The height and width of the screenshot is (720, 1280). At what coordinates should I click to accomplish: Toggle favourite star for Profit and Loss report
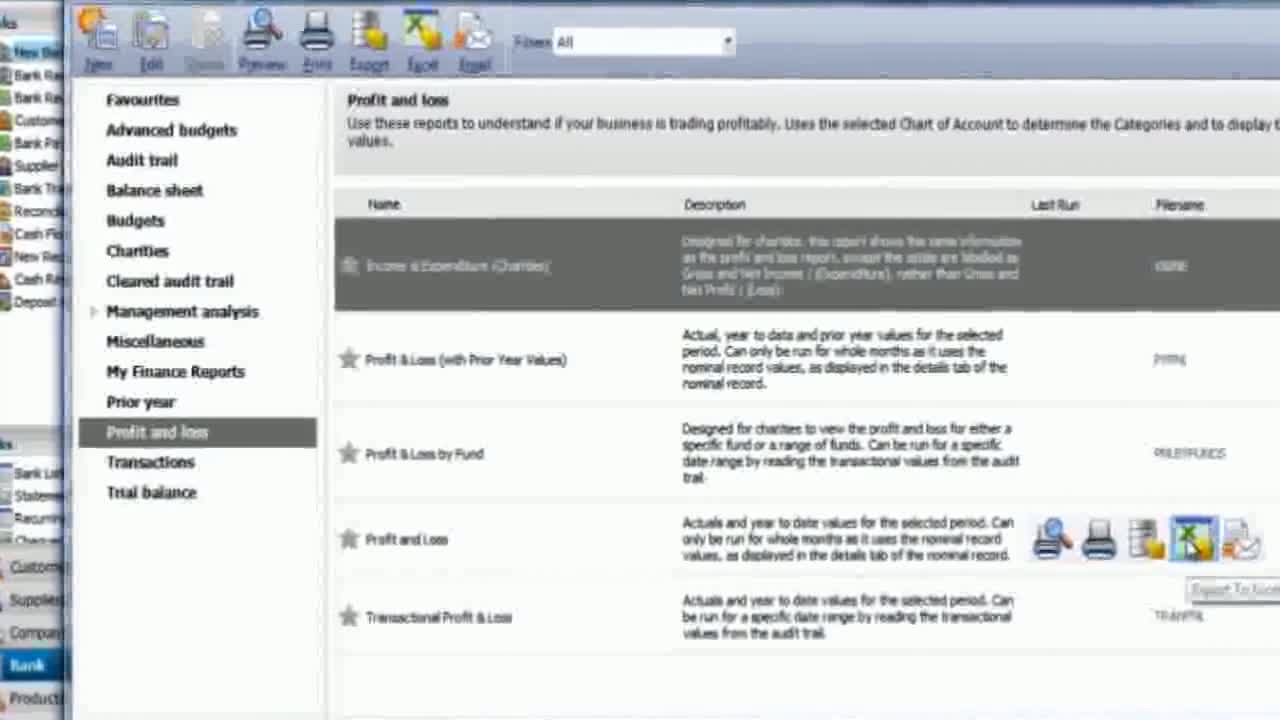(x=349, y=539)
